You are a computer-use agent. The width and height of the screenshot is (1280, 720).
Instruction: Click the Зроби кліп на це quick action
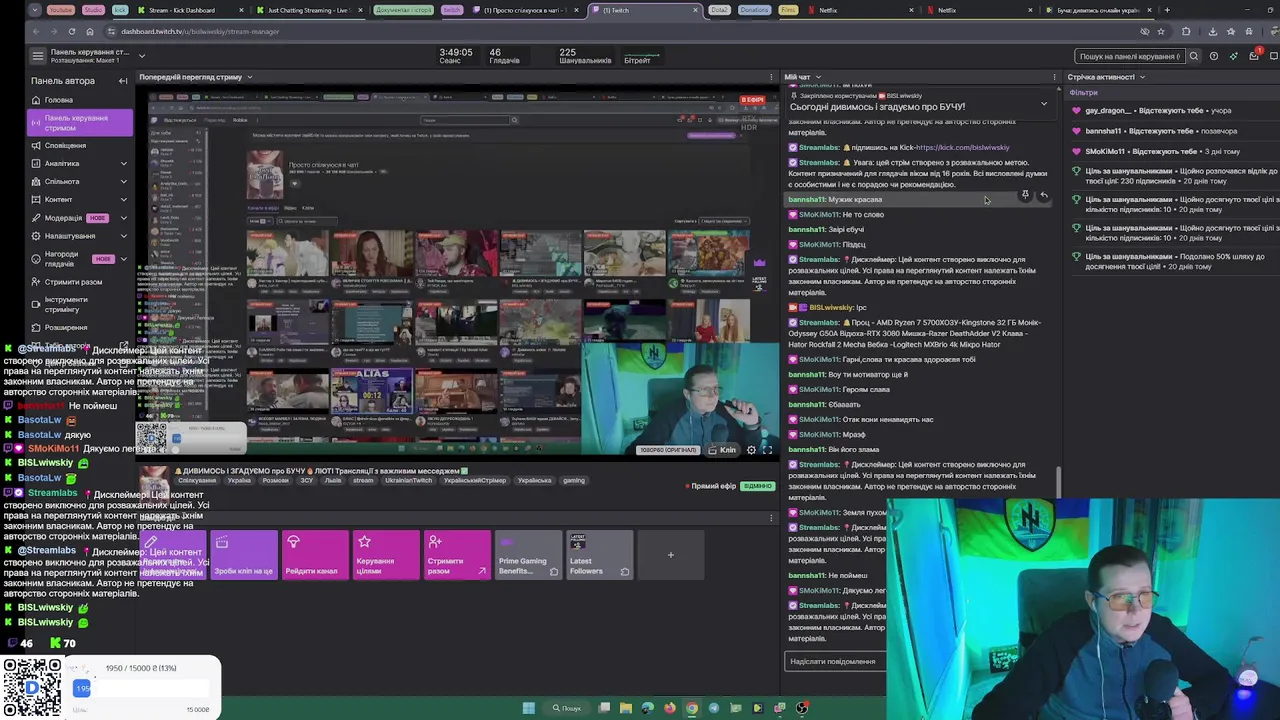pos(244,555)
